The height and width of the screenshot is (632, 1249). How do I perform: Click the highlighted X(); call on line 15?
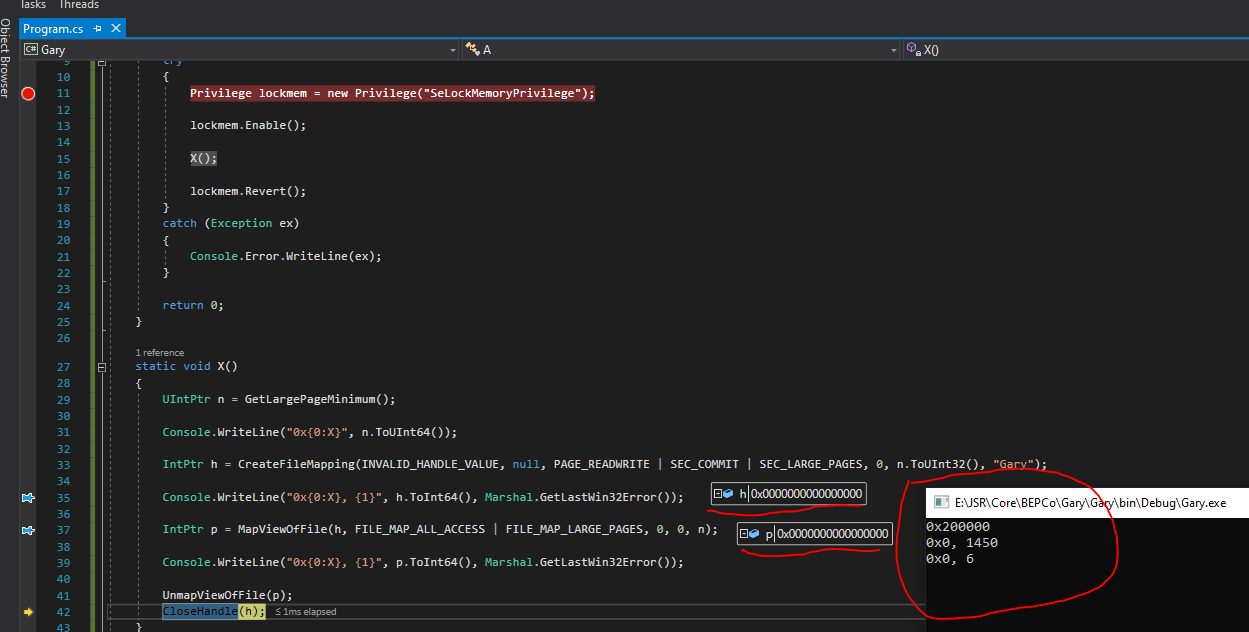(203, 158)
